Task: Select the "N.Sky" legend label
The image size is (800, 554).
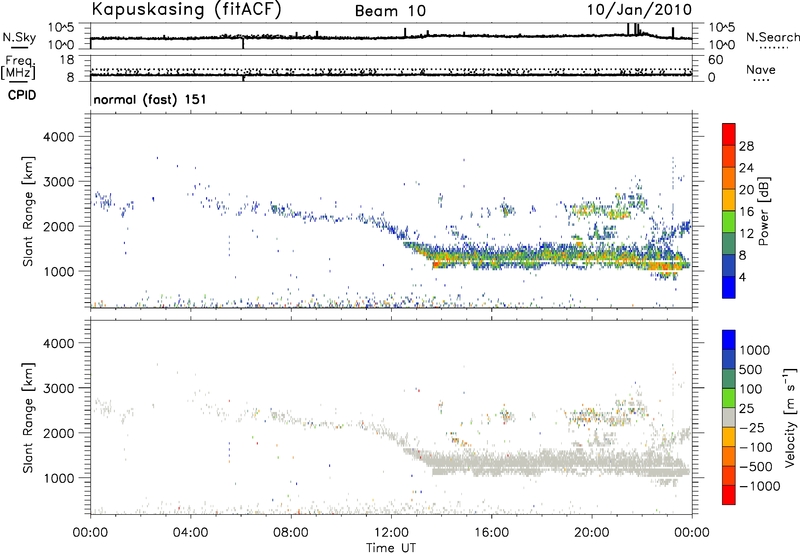Action: tap(19, 37)
